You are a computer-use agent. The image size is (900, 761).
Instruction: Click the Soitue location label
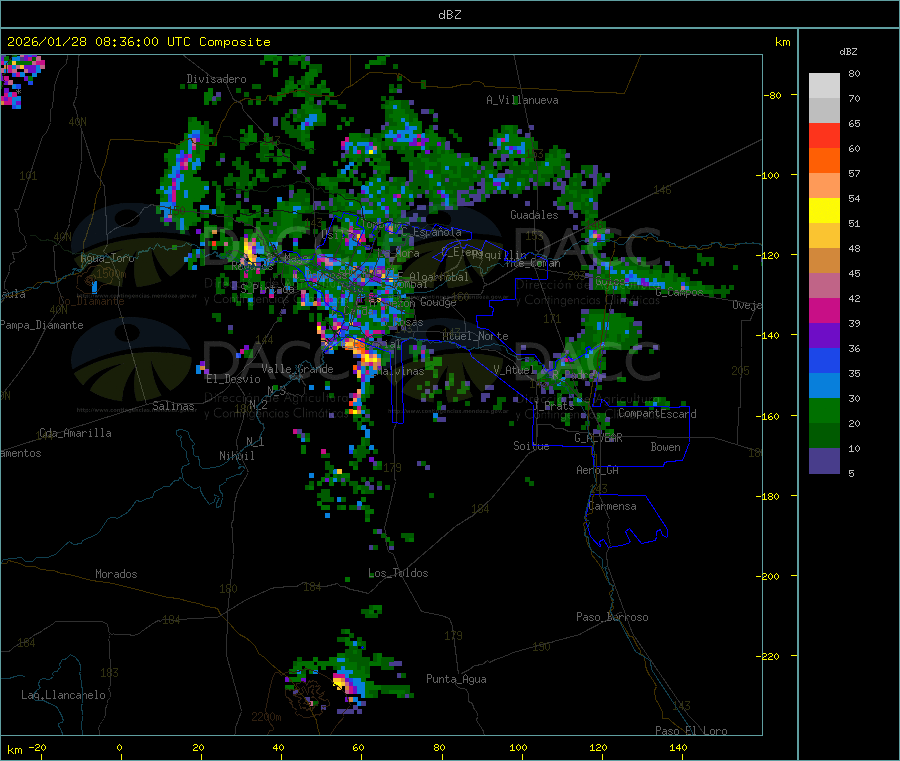pos(531,446)
